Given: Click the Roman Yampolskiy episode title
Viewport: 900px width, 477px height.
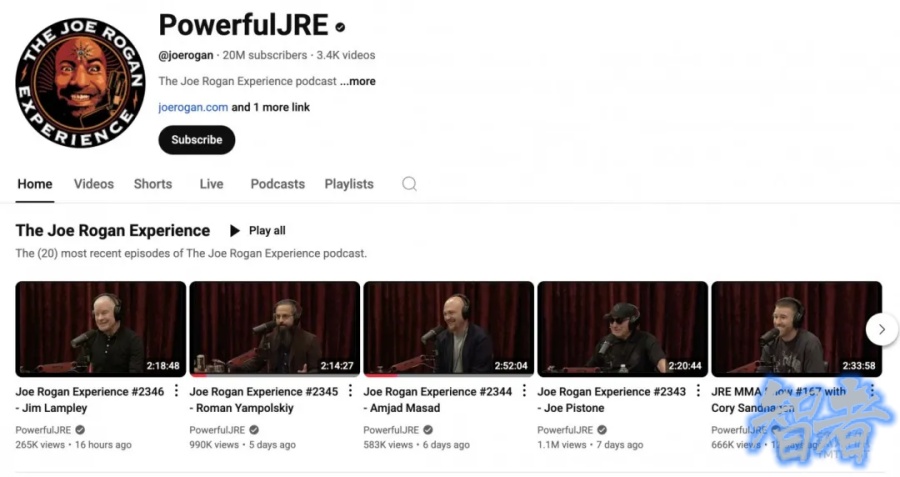Looking at the screenshot, I should pos(263,400).
